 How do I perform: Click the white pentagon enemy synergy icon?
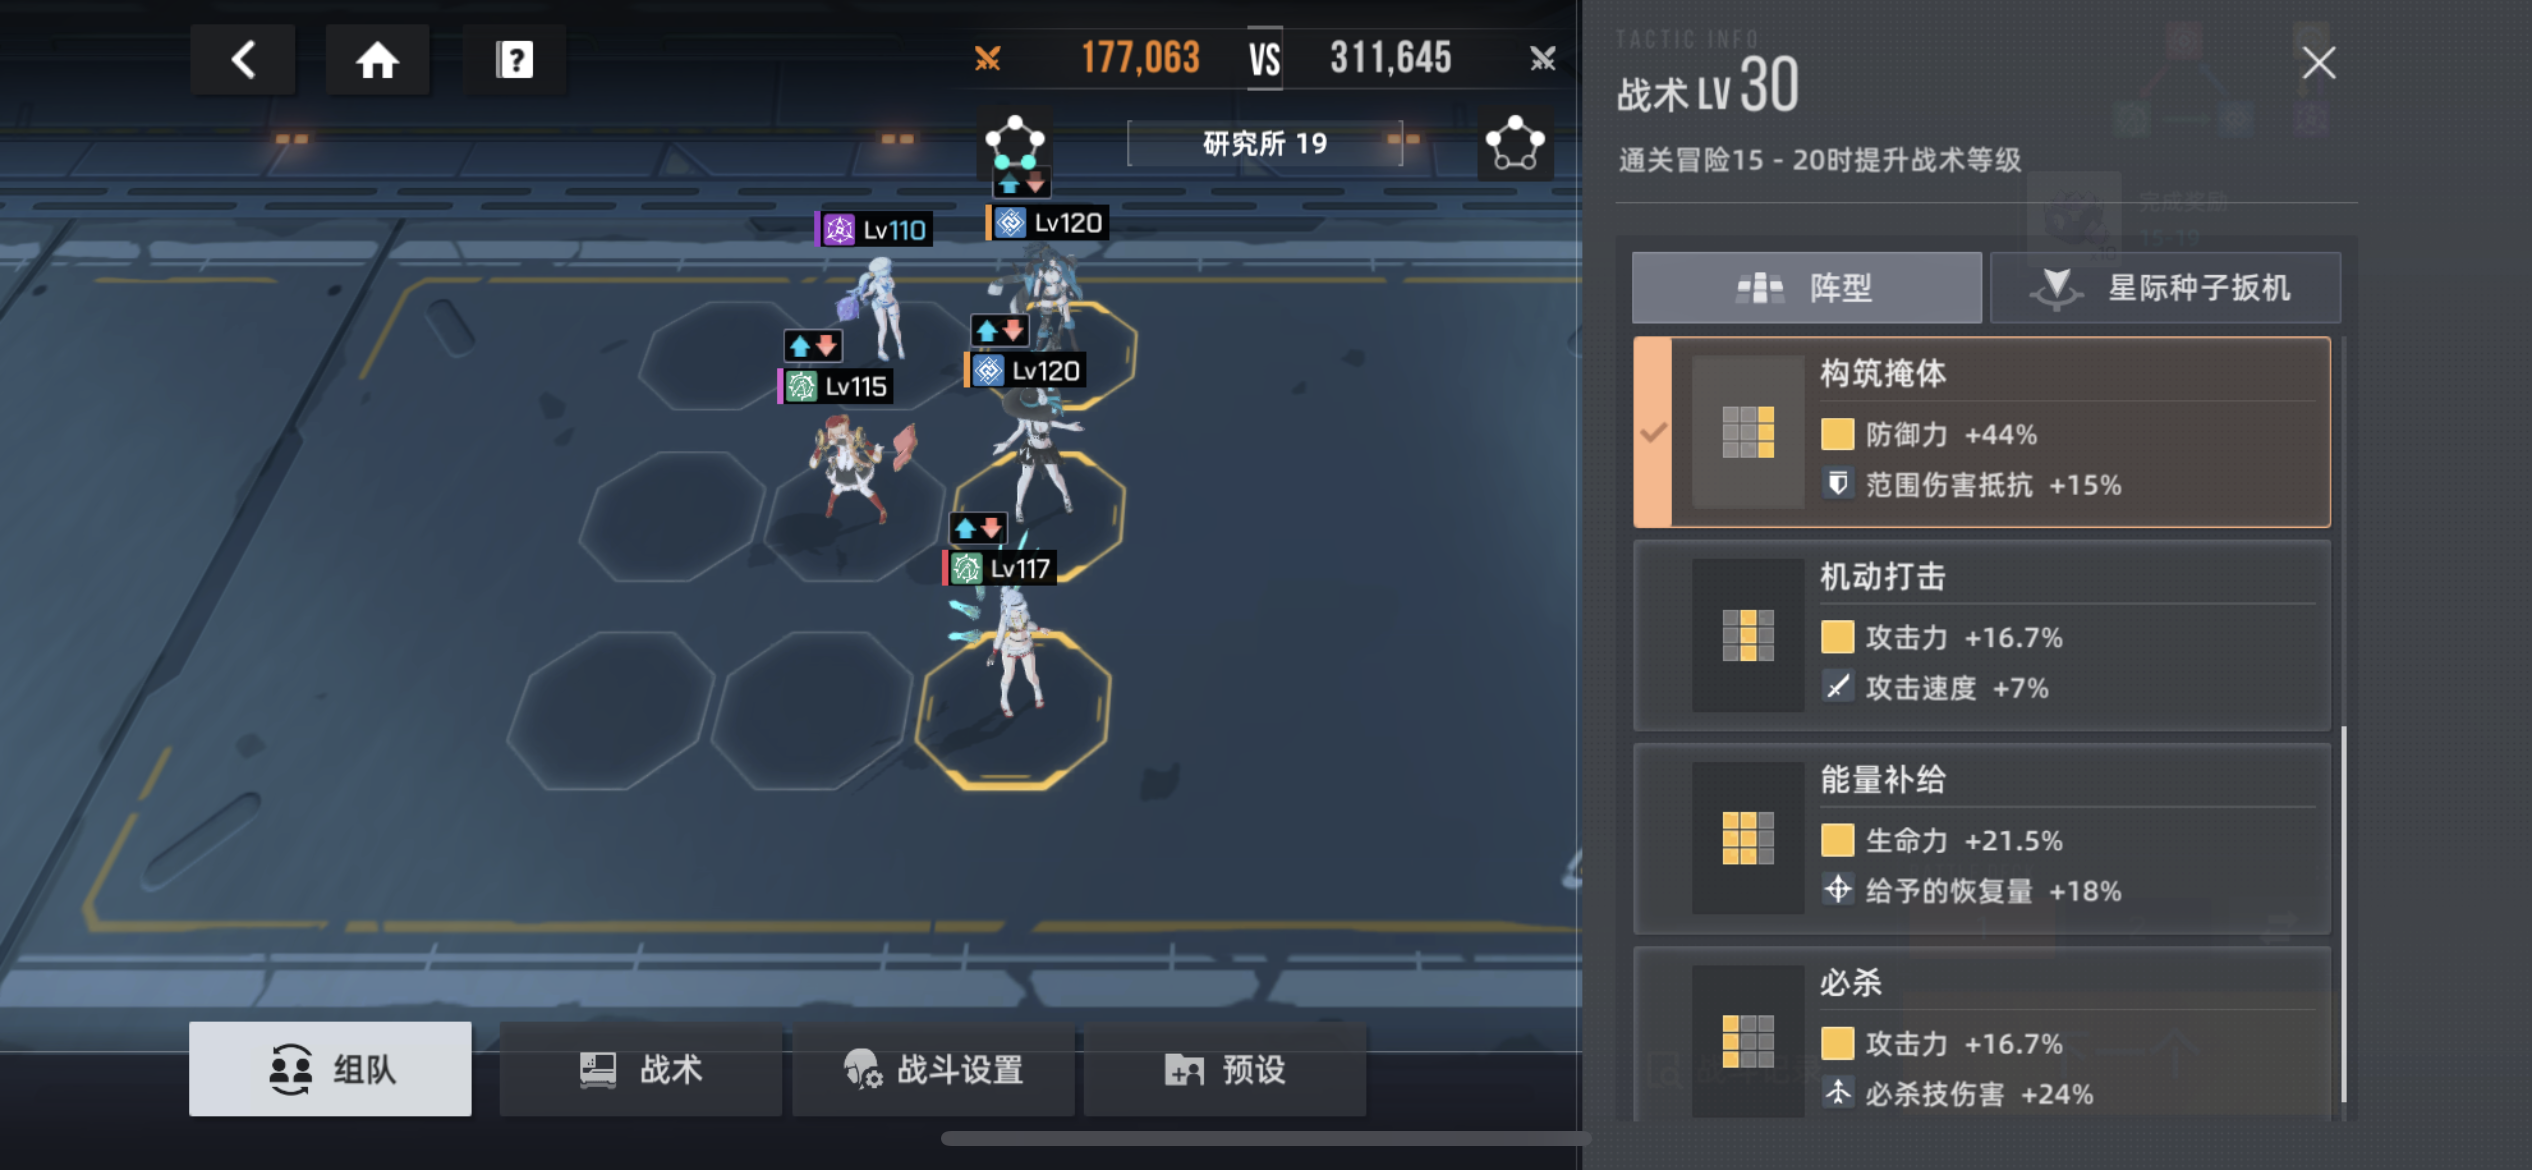pyautogui.click(x=1515, y=143)
